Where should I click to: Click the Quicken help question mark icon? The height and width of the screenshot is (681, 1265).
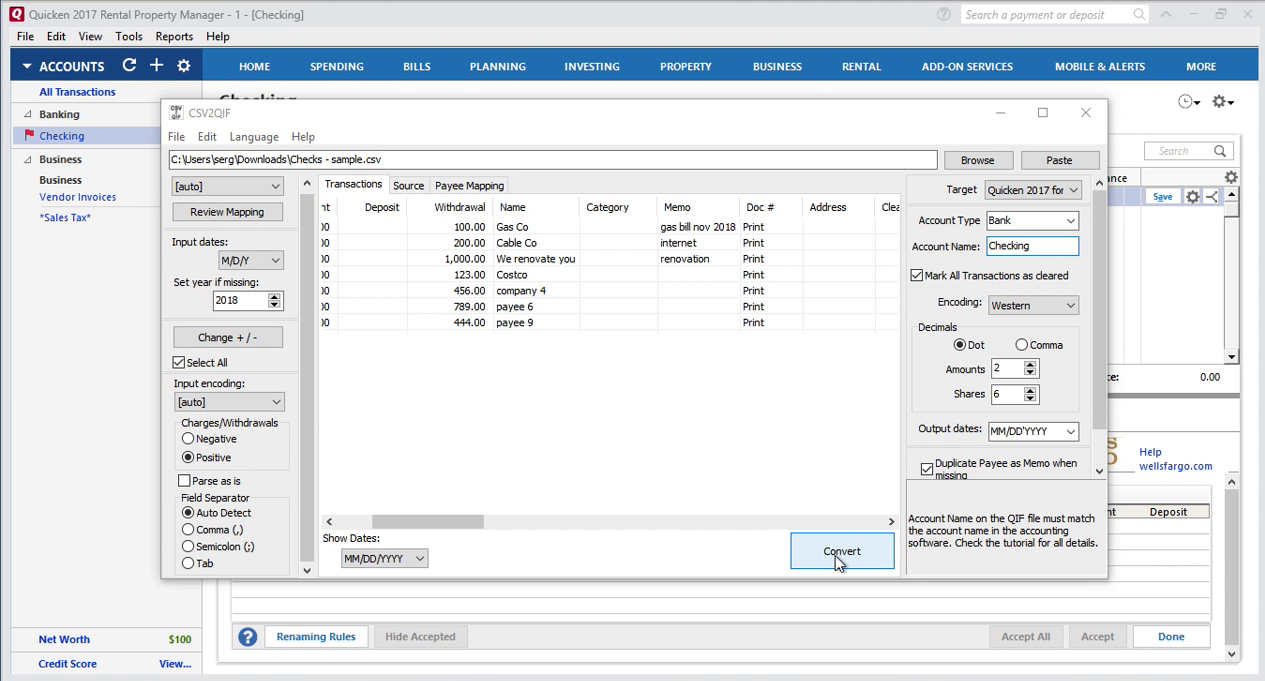[944, 14]
